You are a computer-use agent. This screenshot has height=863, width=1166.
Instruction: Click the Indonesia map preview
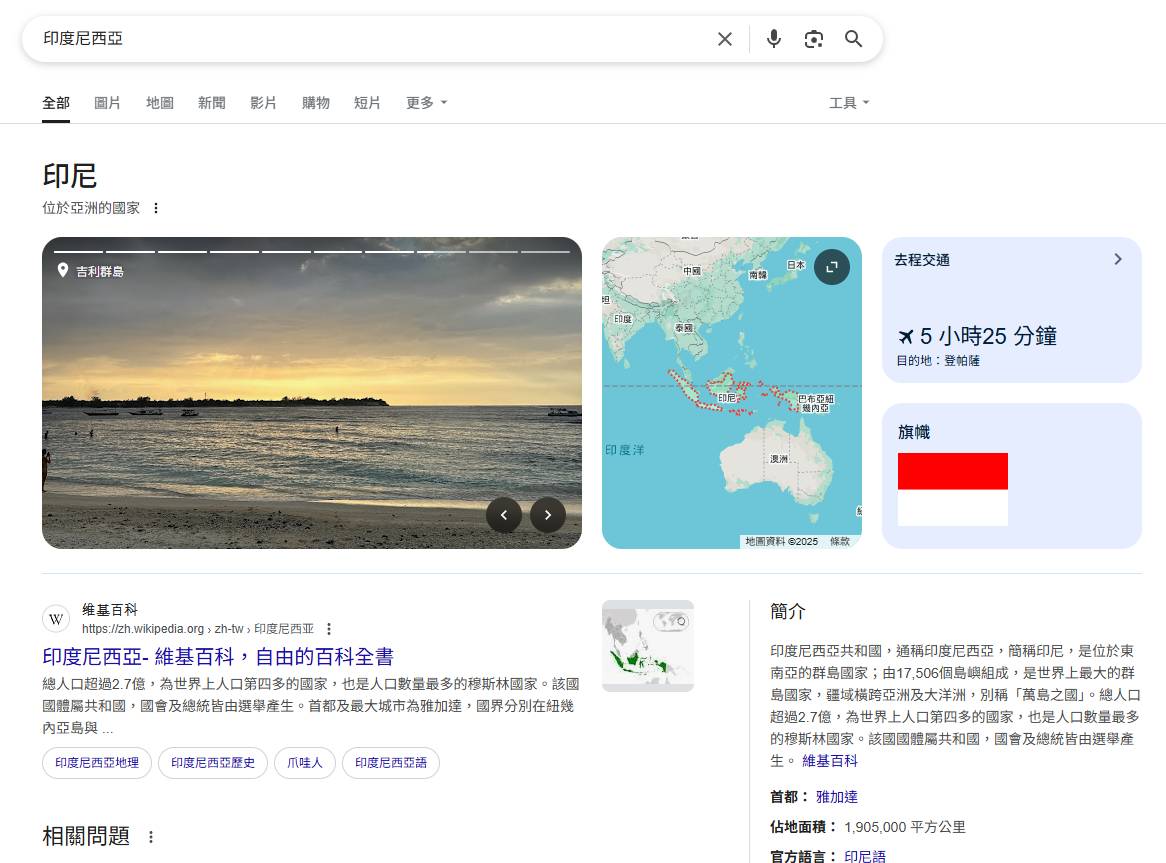tap(732, 392)
